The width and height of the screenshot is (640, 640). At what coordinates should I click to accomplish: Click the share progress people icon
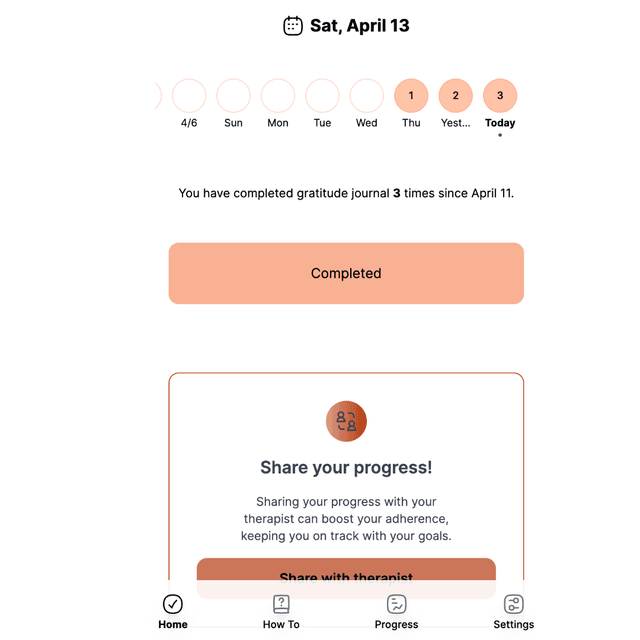point(346,421)
